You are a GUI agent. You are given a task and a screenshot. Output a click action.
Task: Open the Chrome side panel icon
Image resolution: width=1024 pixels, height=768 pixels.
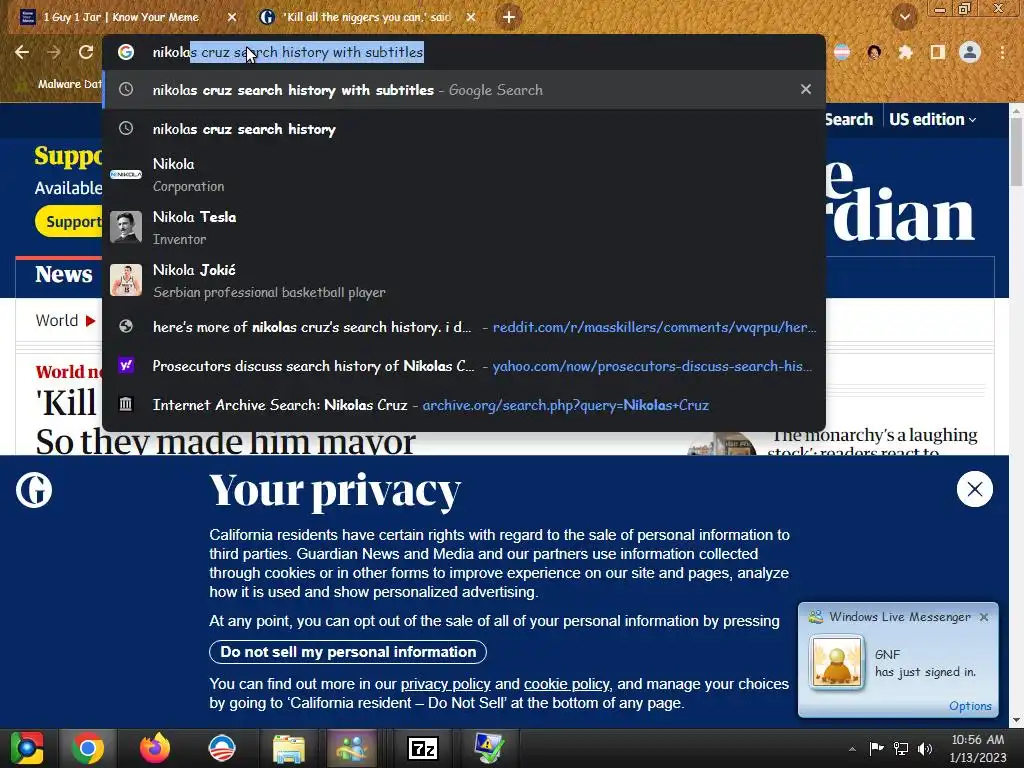pyautogui.click(x=937, y=52)
